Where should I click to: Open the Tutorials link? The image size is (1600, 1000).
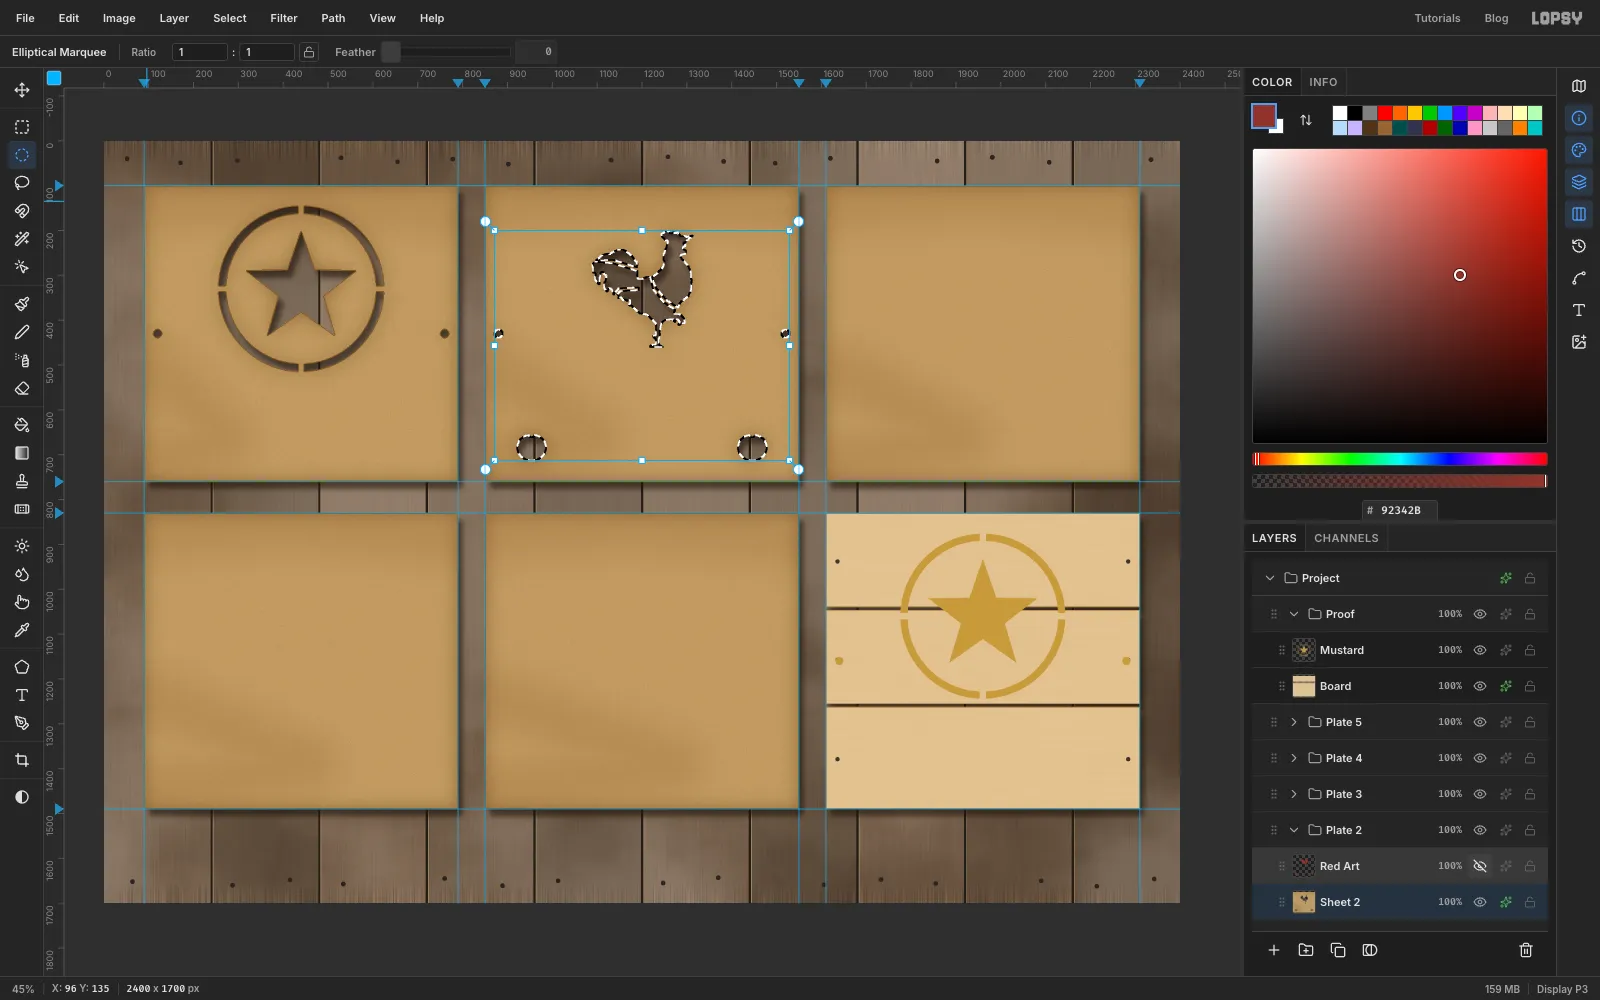point(1437,18)
